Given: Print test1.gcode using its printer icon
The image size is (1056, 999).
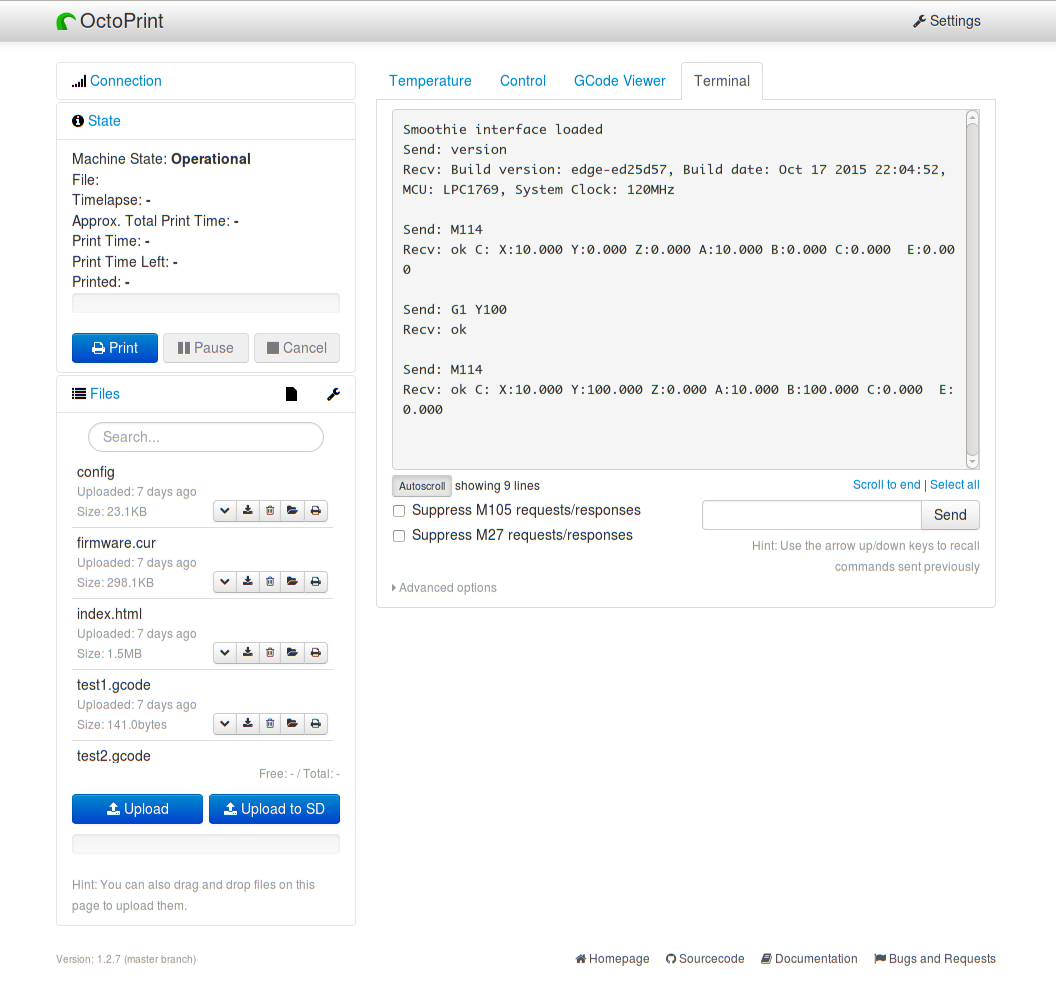Looking at the screenshot, I should [315, 724].
